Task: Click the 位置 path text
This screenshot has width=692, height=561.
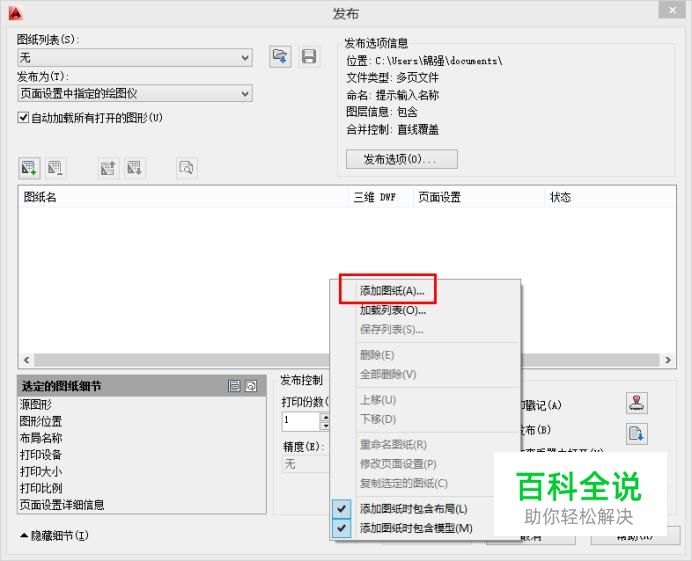Action: (424, 60)
